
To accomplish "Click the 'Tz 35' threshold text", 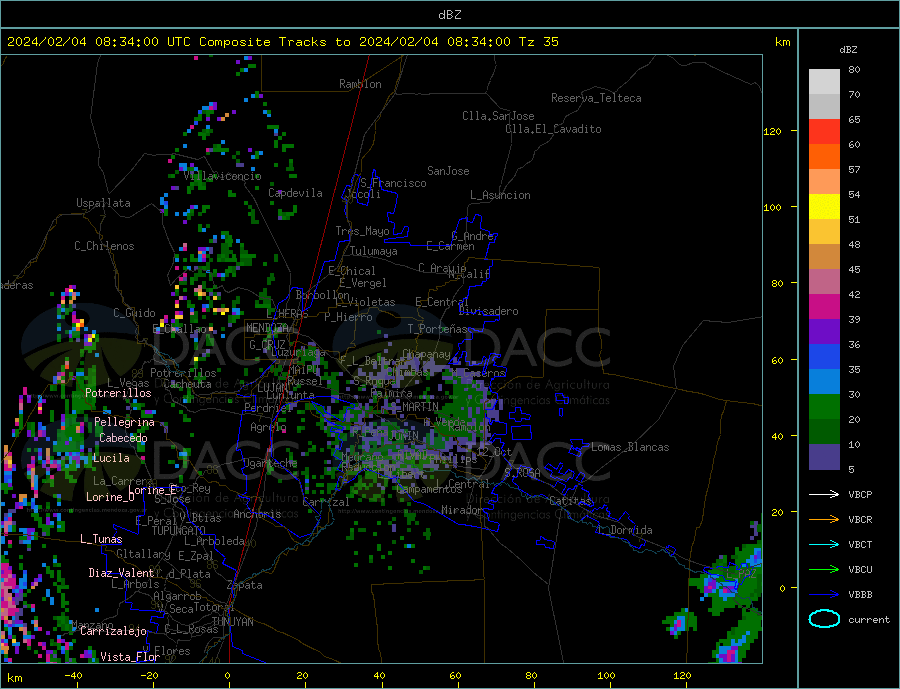I will pos(538,42).
